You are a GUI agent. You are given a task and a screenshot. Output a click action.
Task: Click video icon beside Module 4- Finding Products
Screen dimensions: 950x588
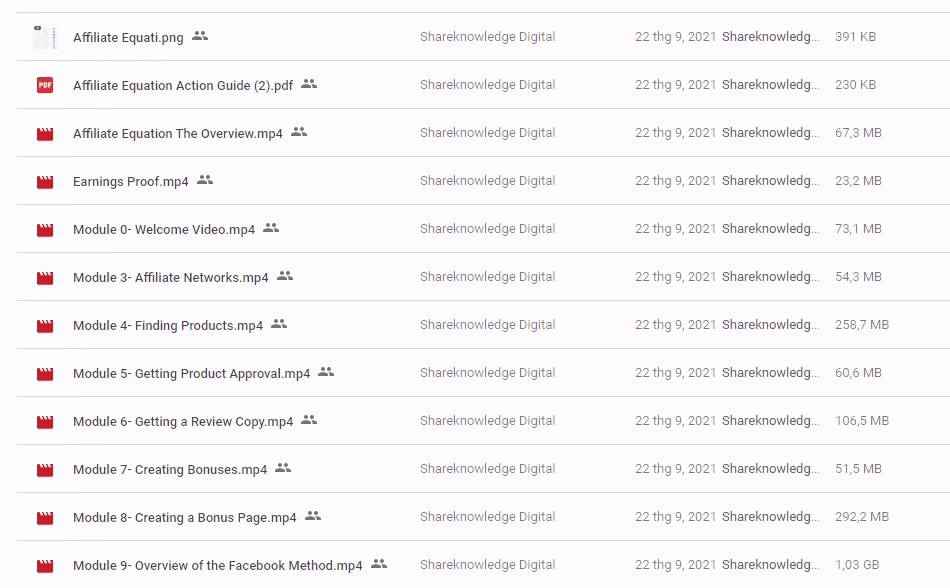[x=44, y=326]
